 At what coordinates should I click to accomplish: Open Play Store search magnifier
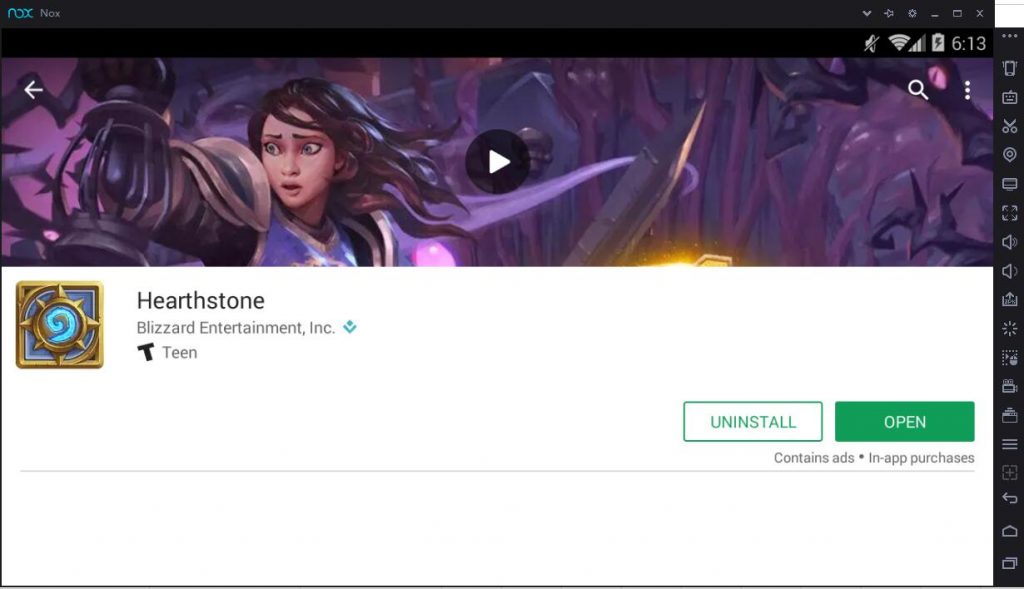[x=918, y=89]
